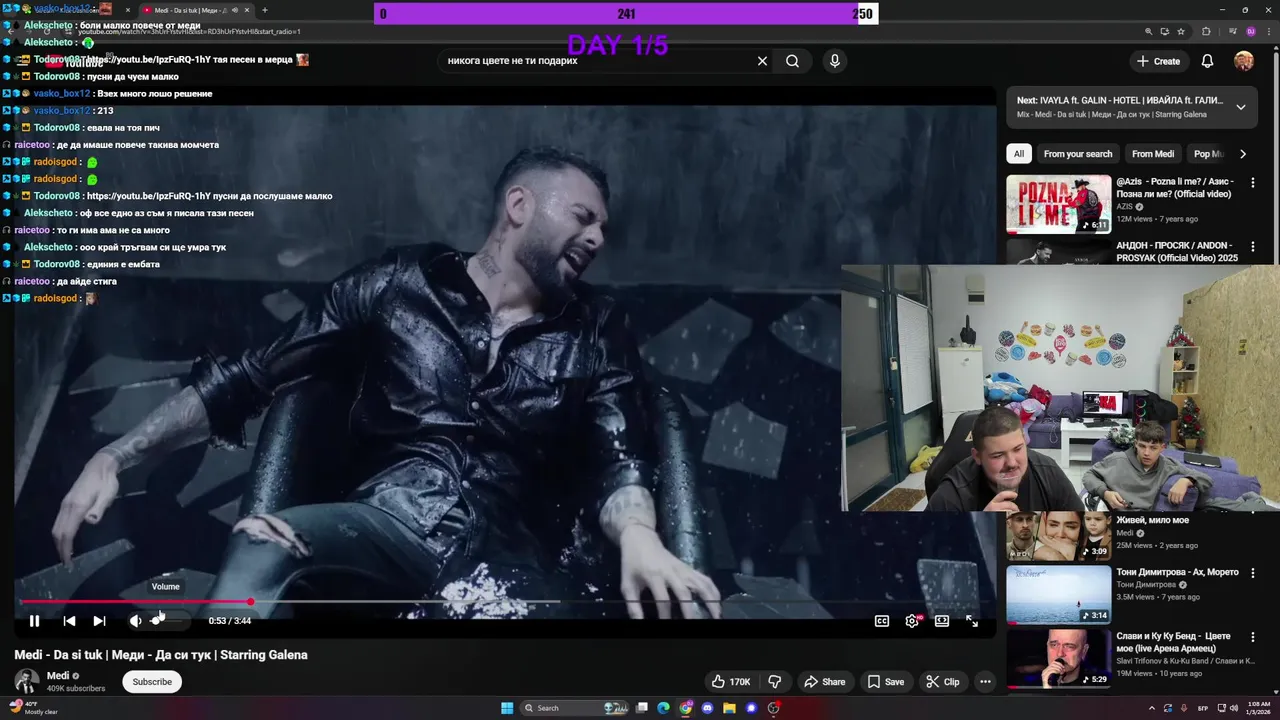Open more actions three-dot menu below video
Image resolution: width=1280 pixels, height=720 pixels.
(x=985, y=682)
